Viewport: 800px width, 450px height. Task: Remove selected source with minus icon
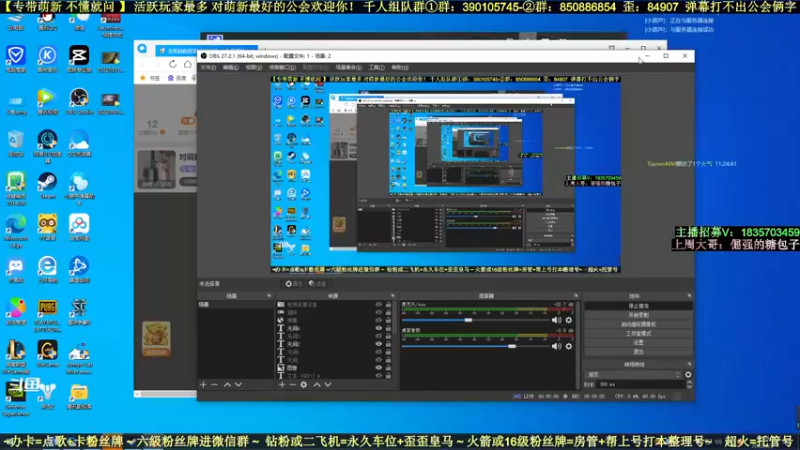pyautogui.click(x=293, y=385)
